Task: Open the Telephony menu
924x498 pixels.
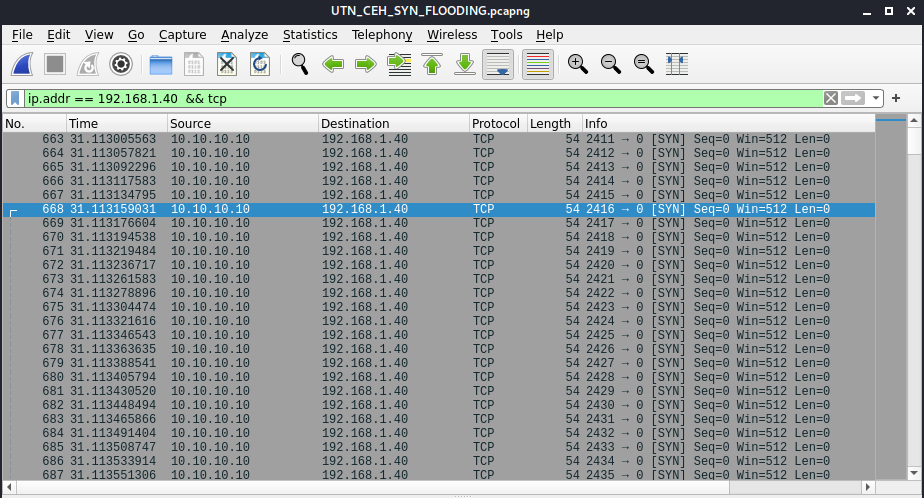Action: [382, 35]
